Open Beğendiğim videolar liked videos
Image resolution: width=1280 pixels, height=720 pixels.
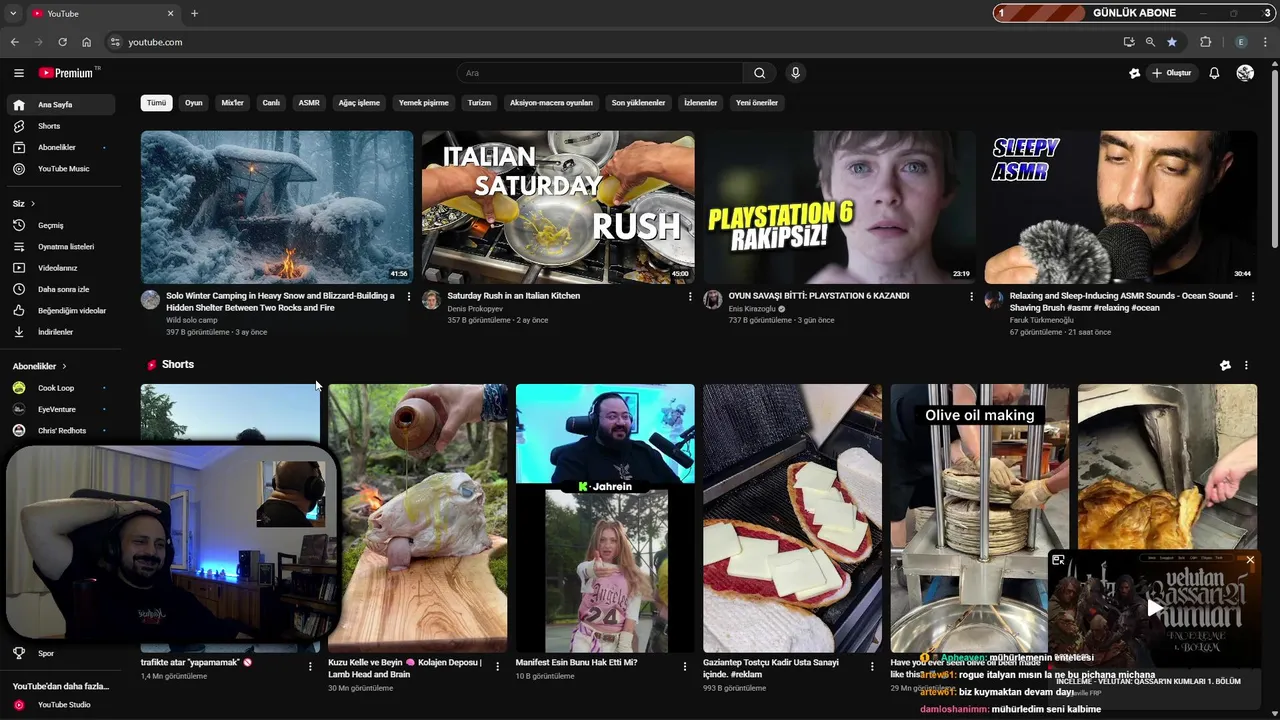point(61,311)
